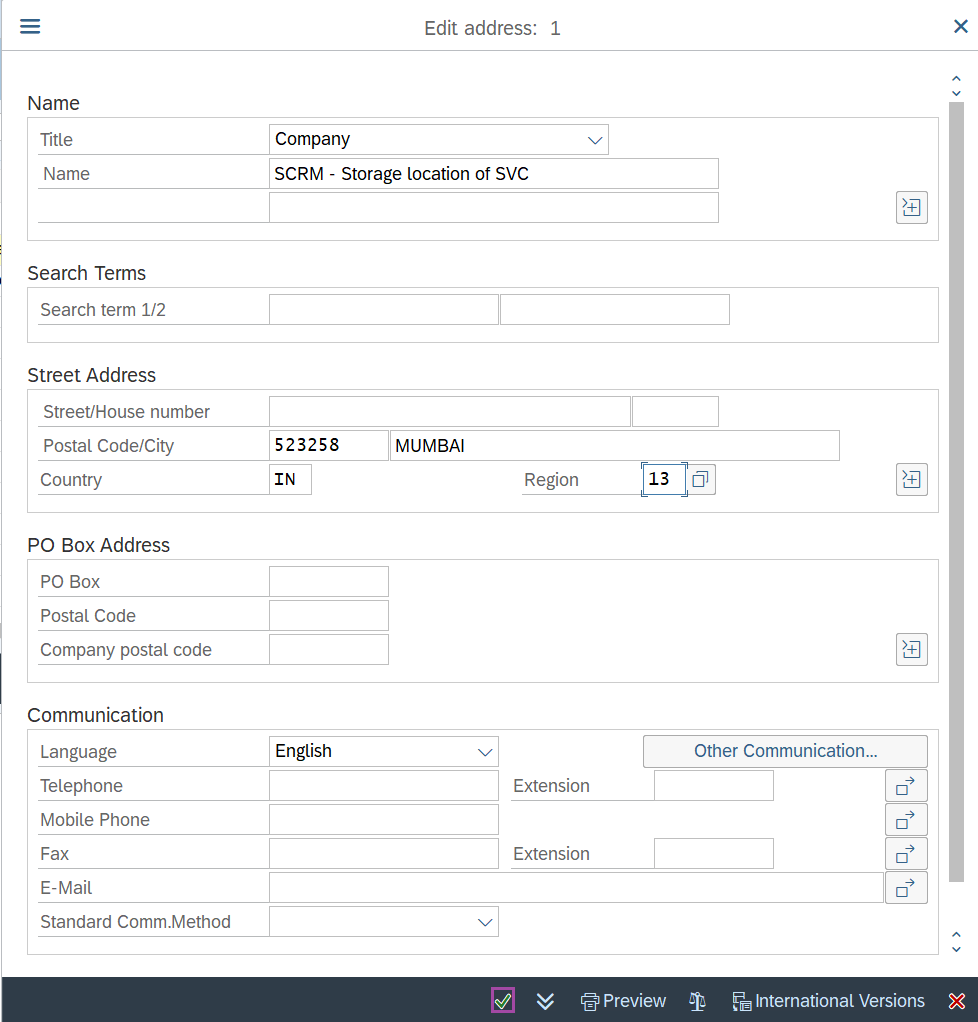The image size is (978, 1022).
Task: Click E-Mail additional addresses arrow icon
Action: pos(906,888)
